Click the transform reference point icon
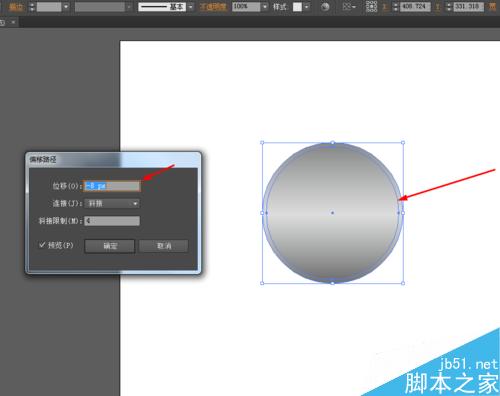The image size is (500, 396). pos(371,7)
